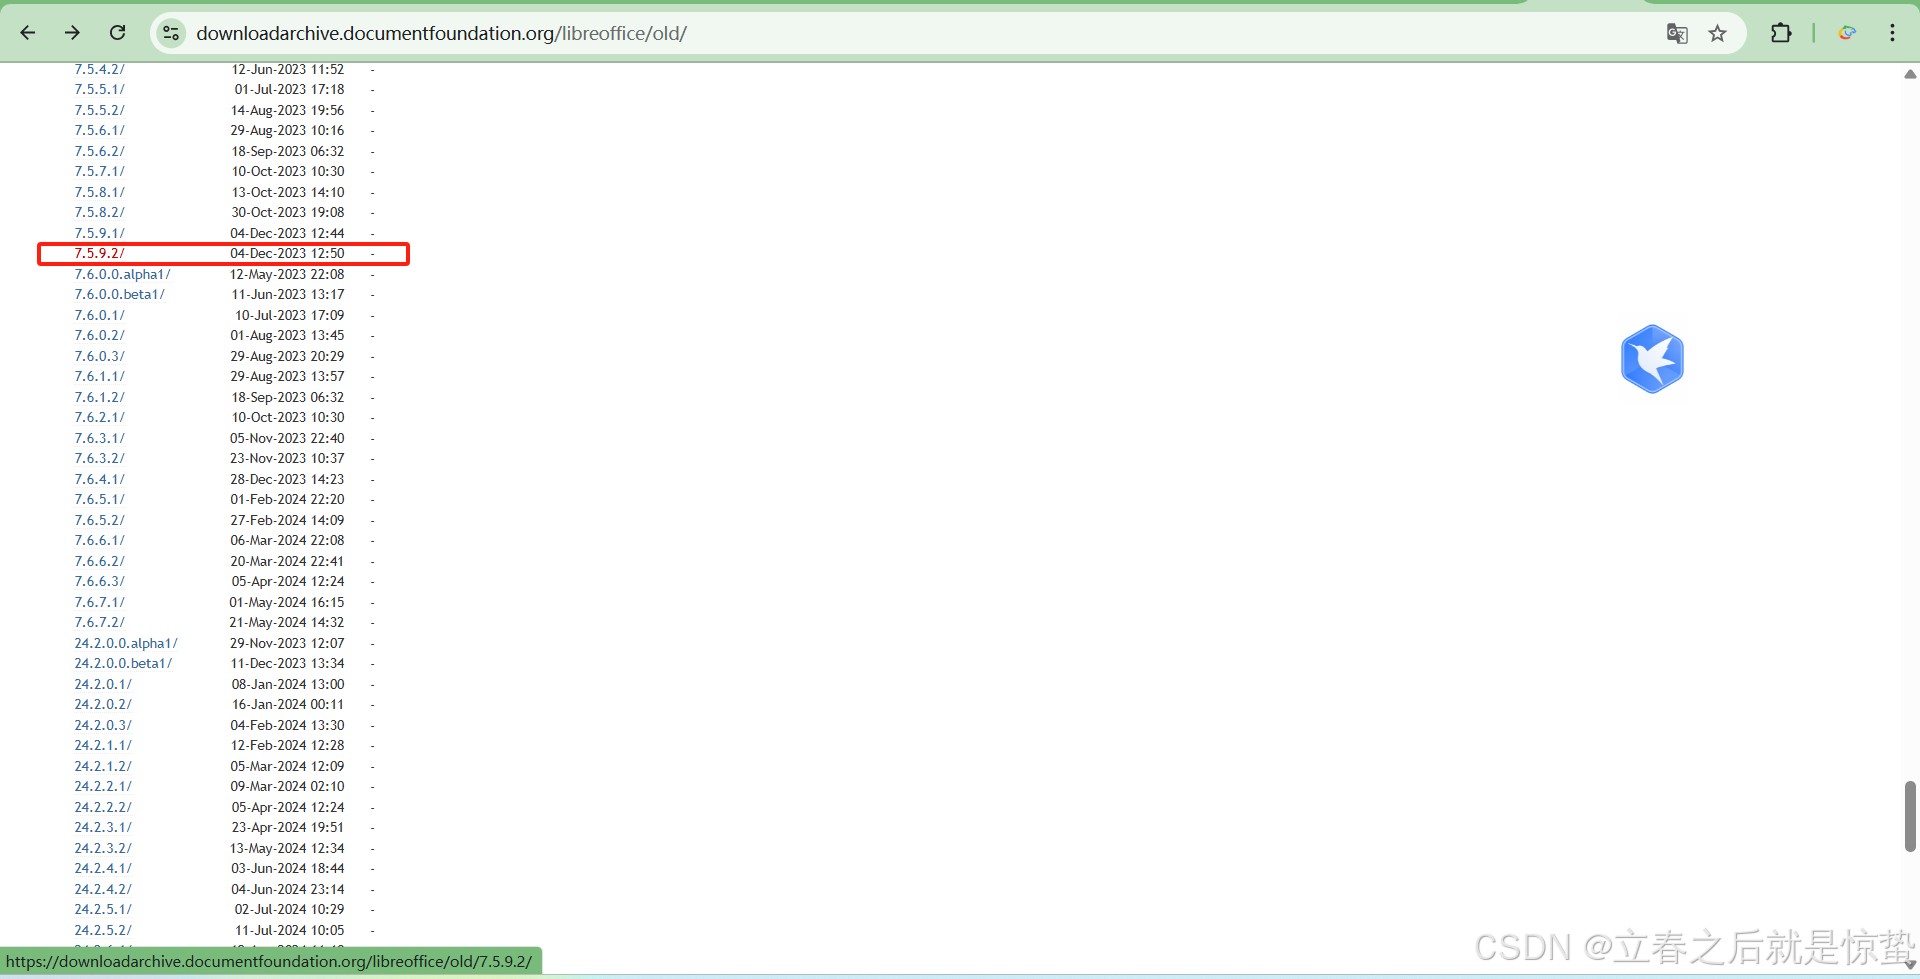Open the 7.6.0.0.alpha1 directory

pyautogui.click(x=120, y=273)
